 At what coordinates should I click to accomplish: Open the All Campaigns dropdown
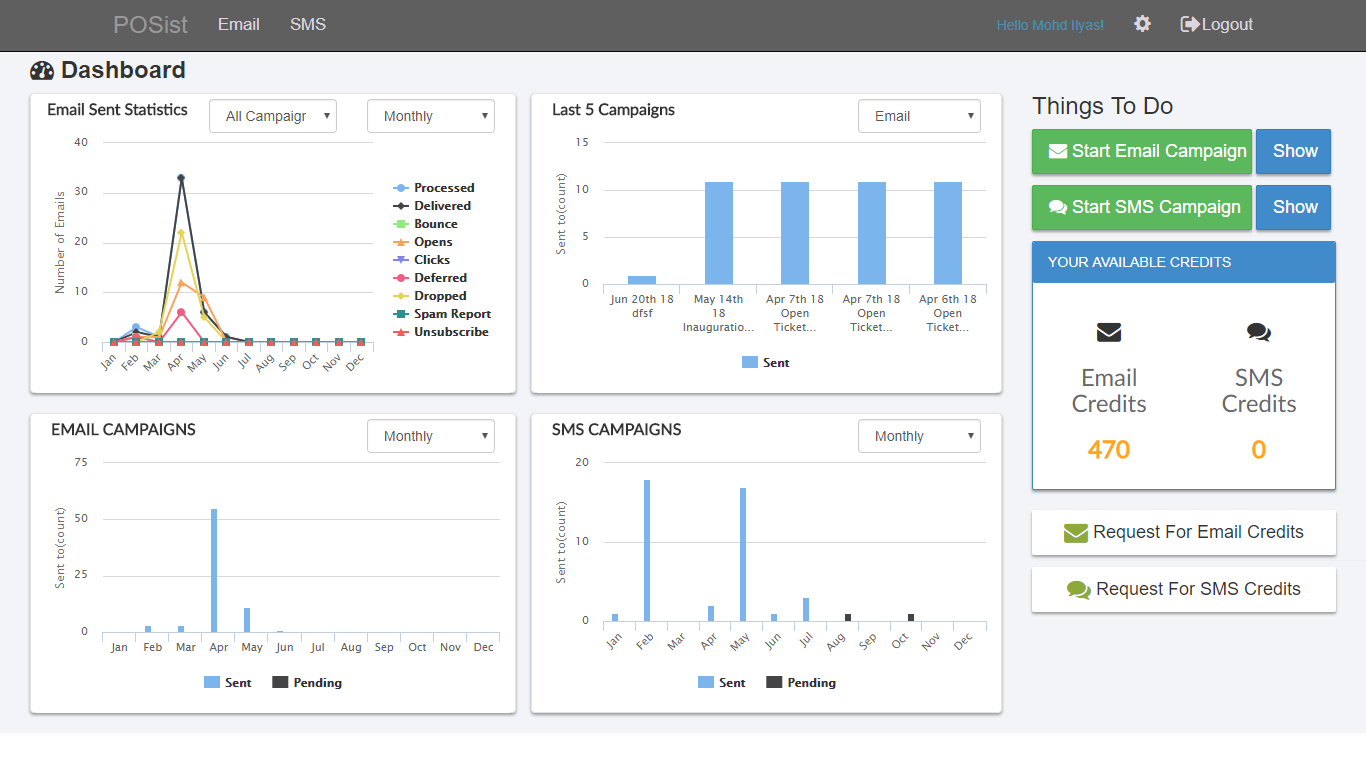[x=273, y=116]
